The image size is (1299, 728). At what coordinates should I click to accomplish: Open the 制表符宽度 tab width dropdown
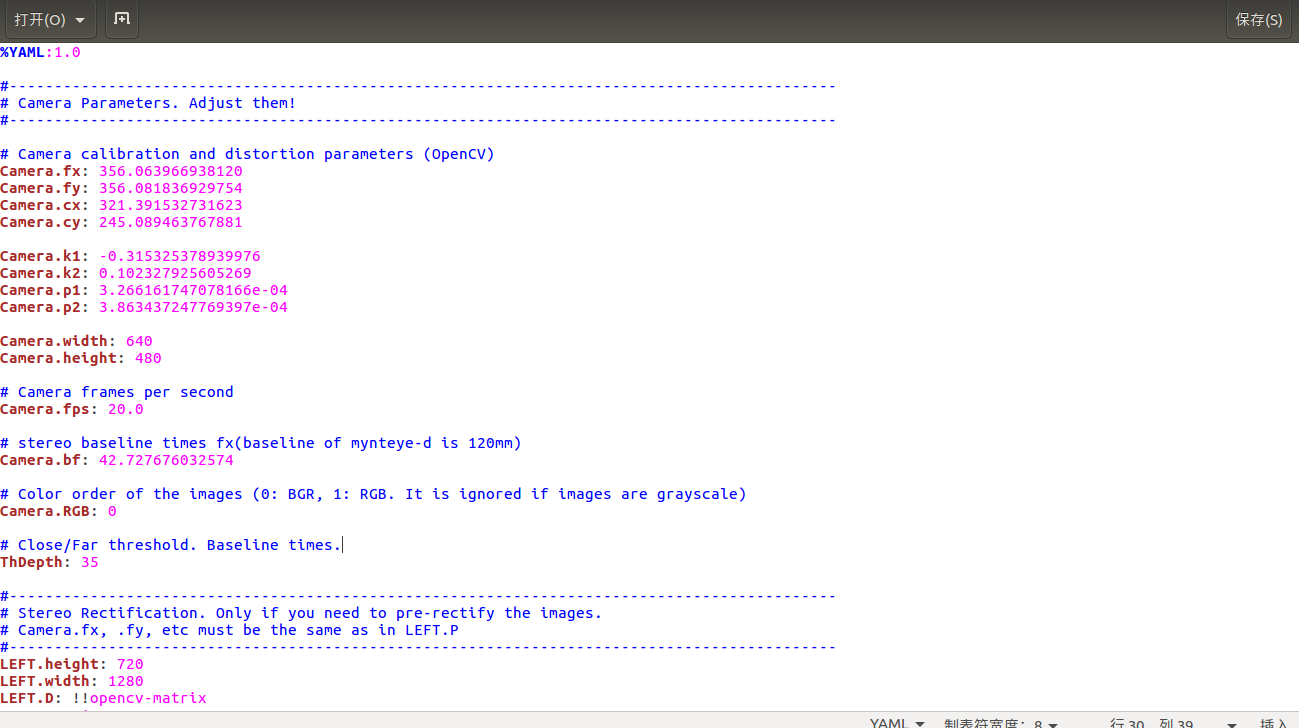[1001, 723]
